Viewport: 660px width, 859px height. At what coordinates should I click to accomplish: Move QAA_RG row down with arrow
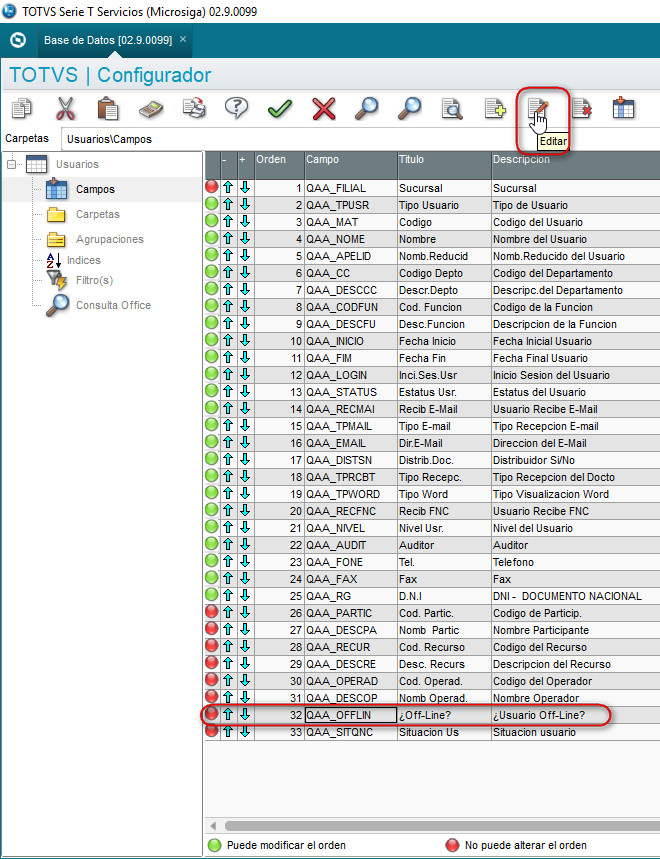click(x=245, y=595)
